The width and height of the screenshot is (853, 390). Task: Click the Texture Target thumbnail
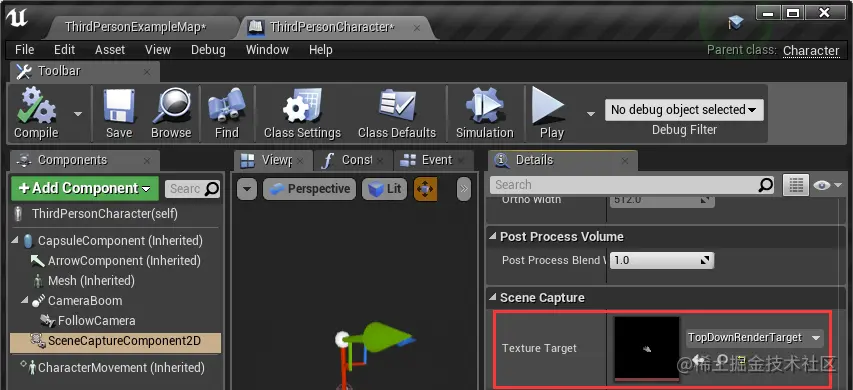(x=647, y=348)
